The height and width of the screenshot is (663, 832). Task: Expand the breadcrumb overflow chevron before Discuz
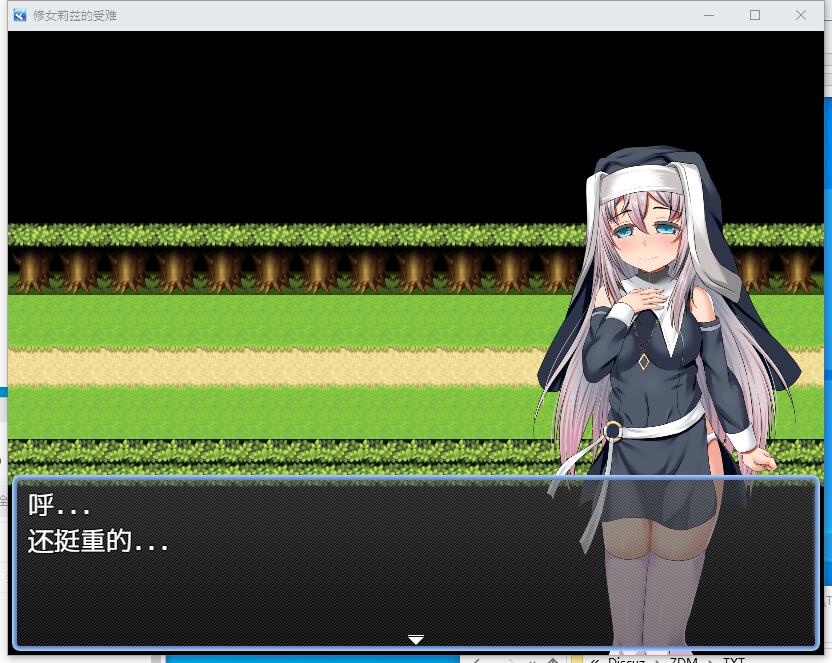[594, 660]
